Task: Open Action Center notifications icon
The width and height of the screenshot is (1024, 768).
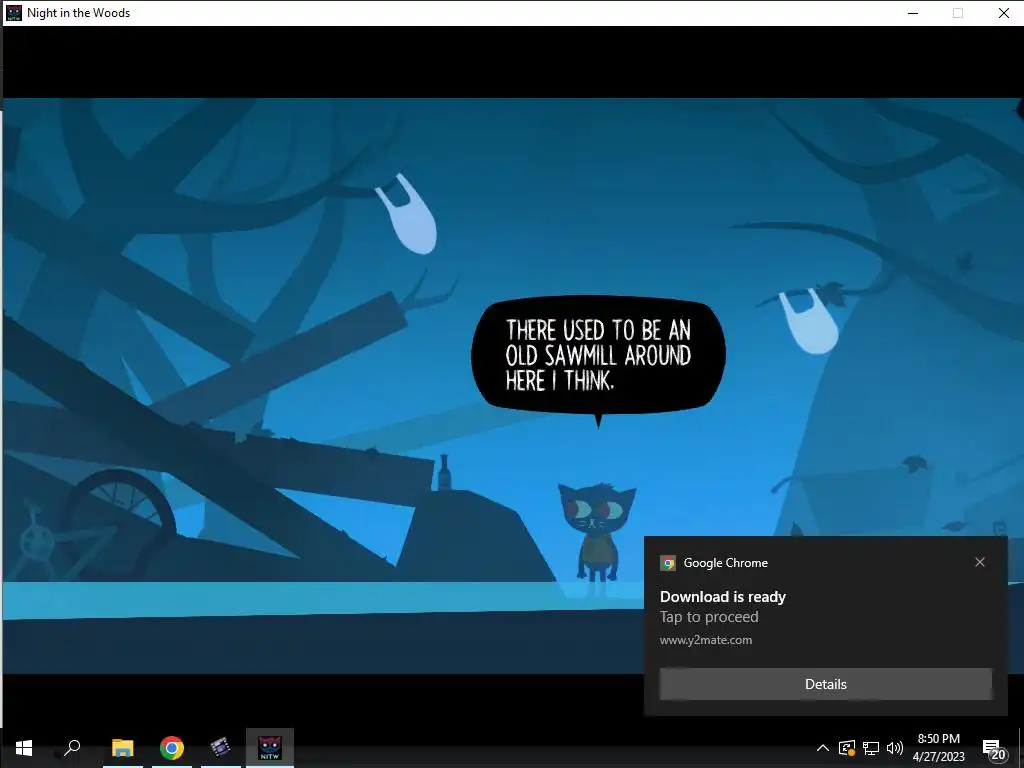Action: pos(993,748)
